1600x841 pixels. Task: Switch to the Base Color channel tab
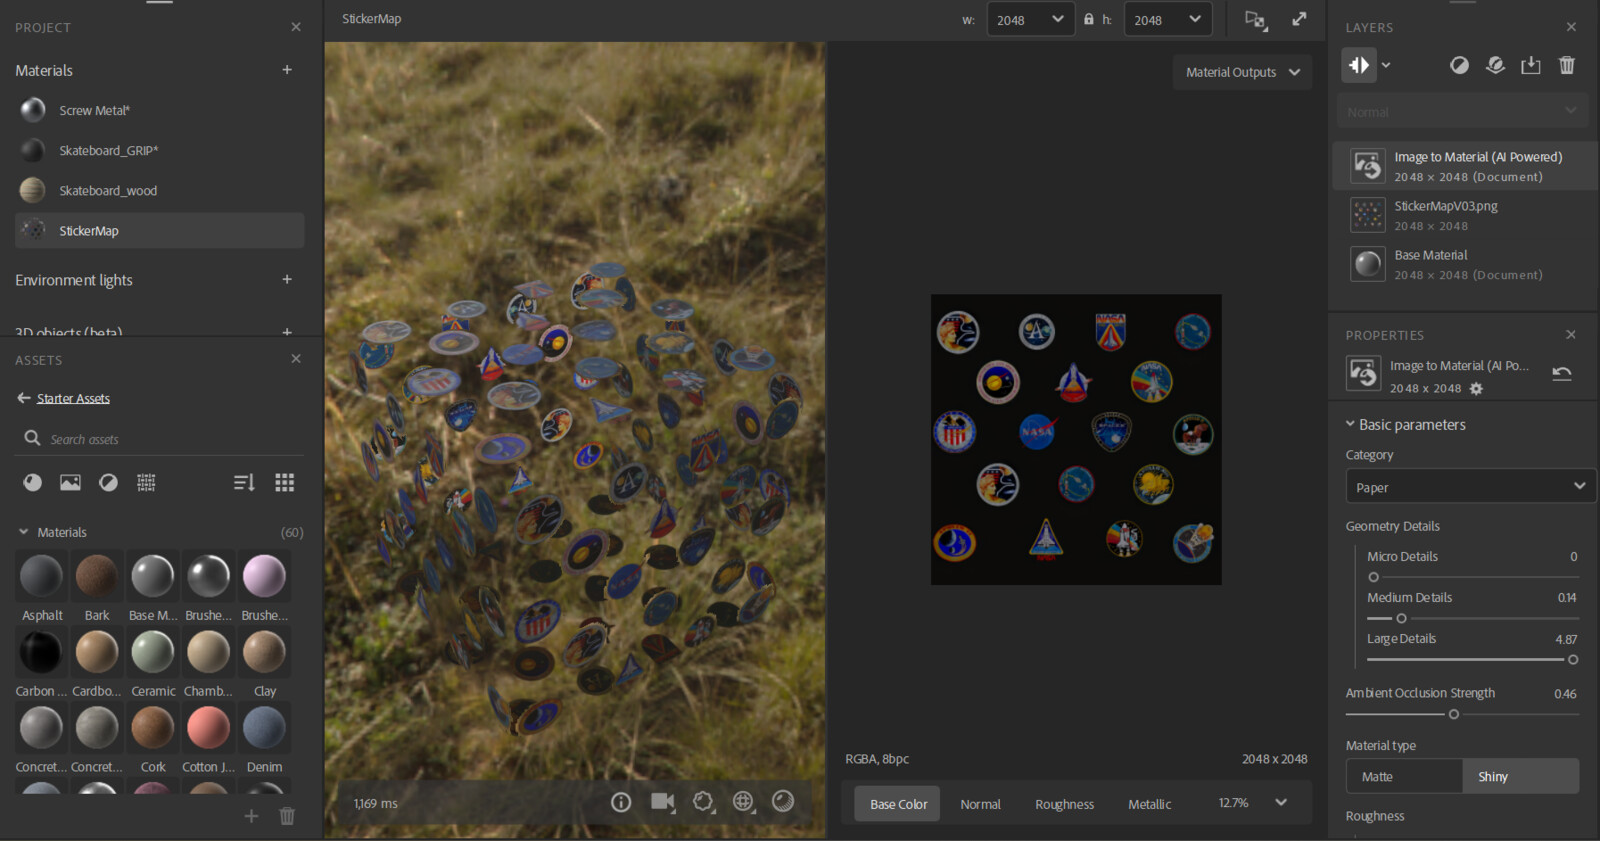pyautogui.click(x=898, y=804)
